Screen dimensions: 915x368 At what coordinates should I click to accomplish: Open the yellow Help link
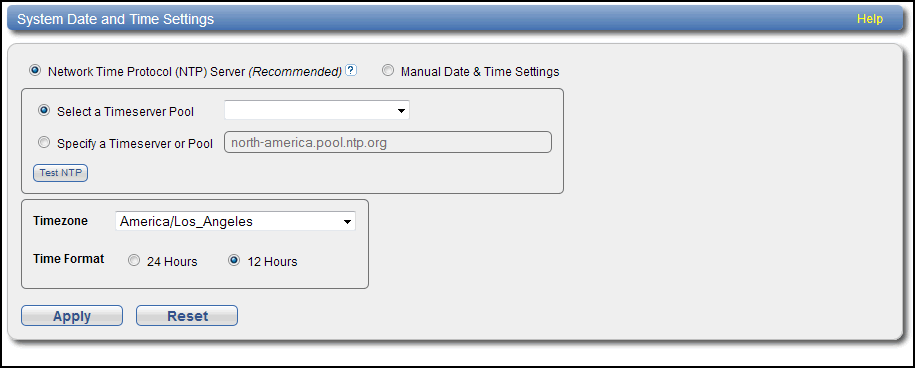pos(869,19)
